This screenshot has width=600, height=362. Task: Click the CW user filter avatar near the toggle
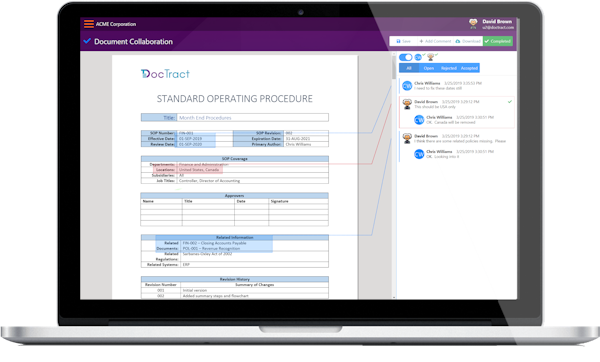418,57
